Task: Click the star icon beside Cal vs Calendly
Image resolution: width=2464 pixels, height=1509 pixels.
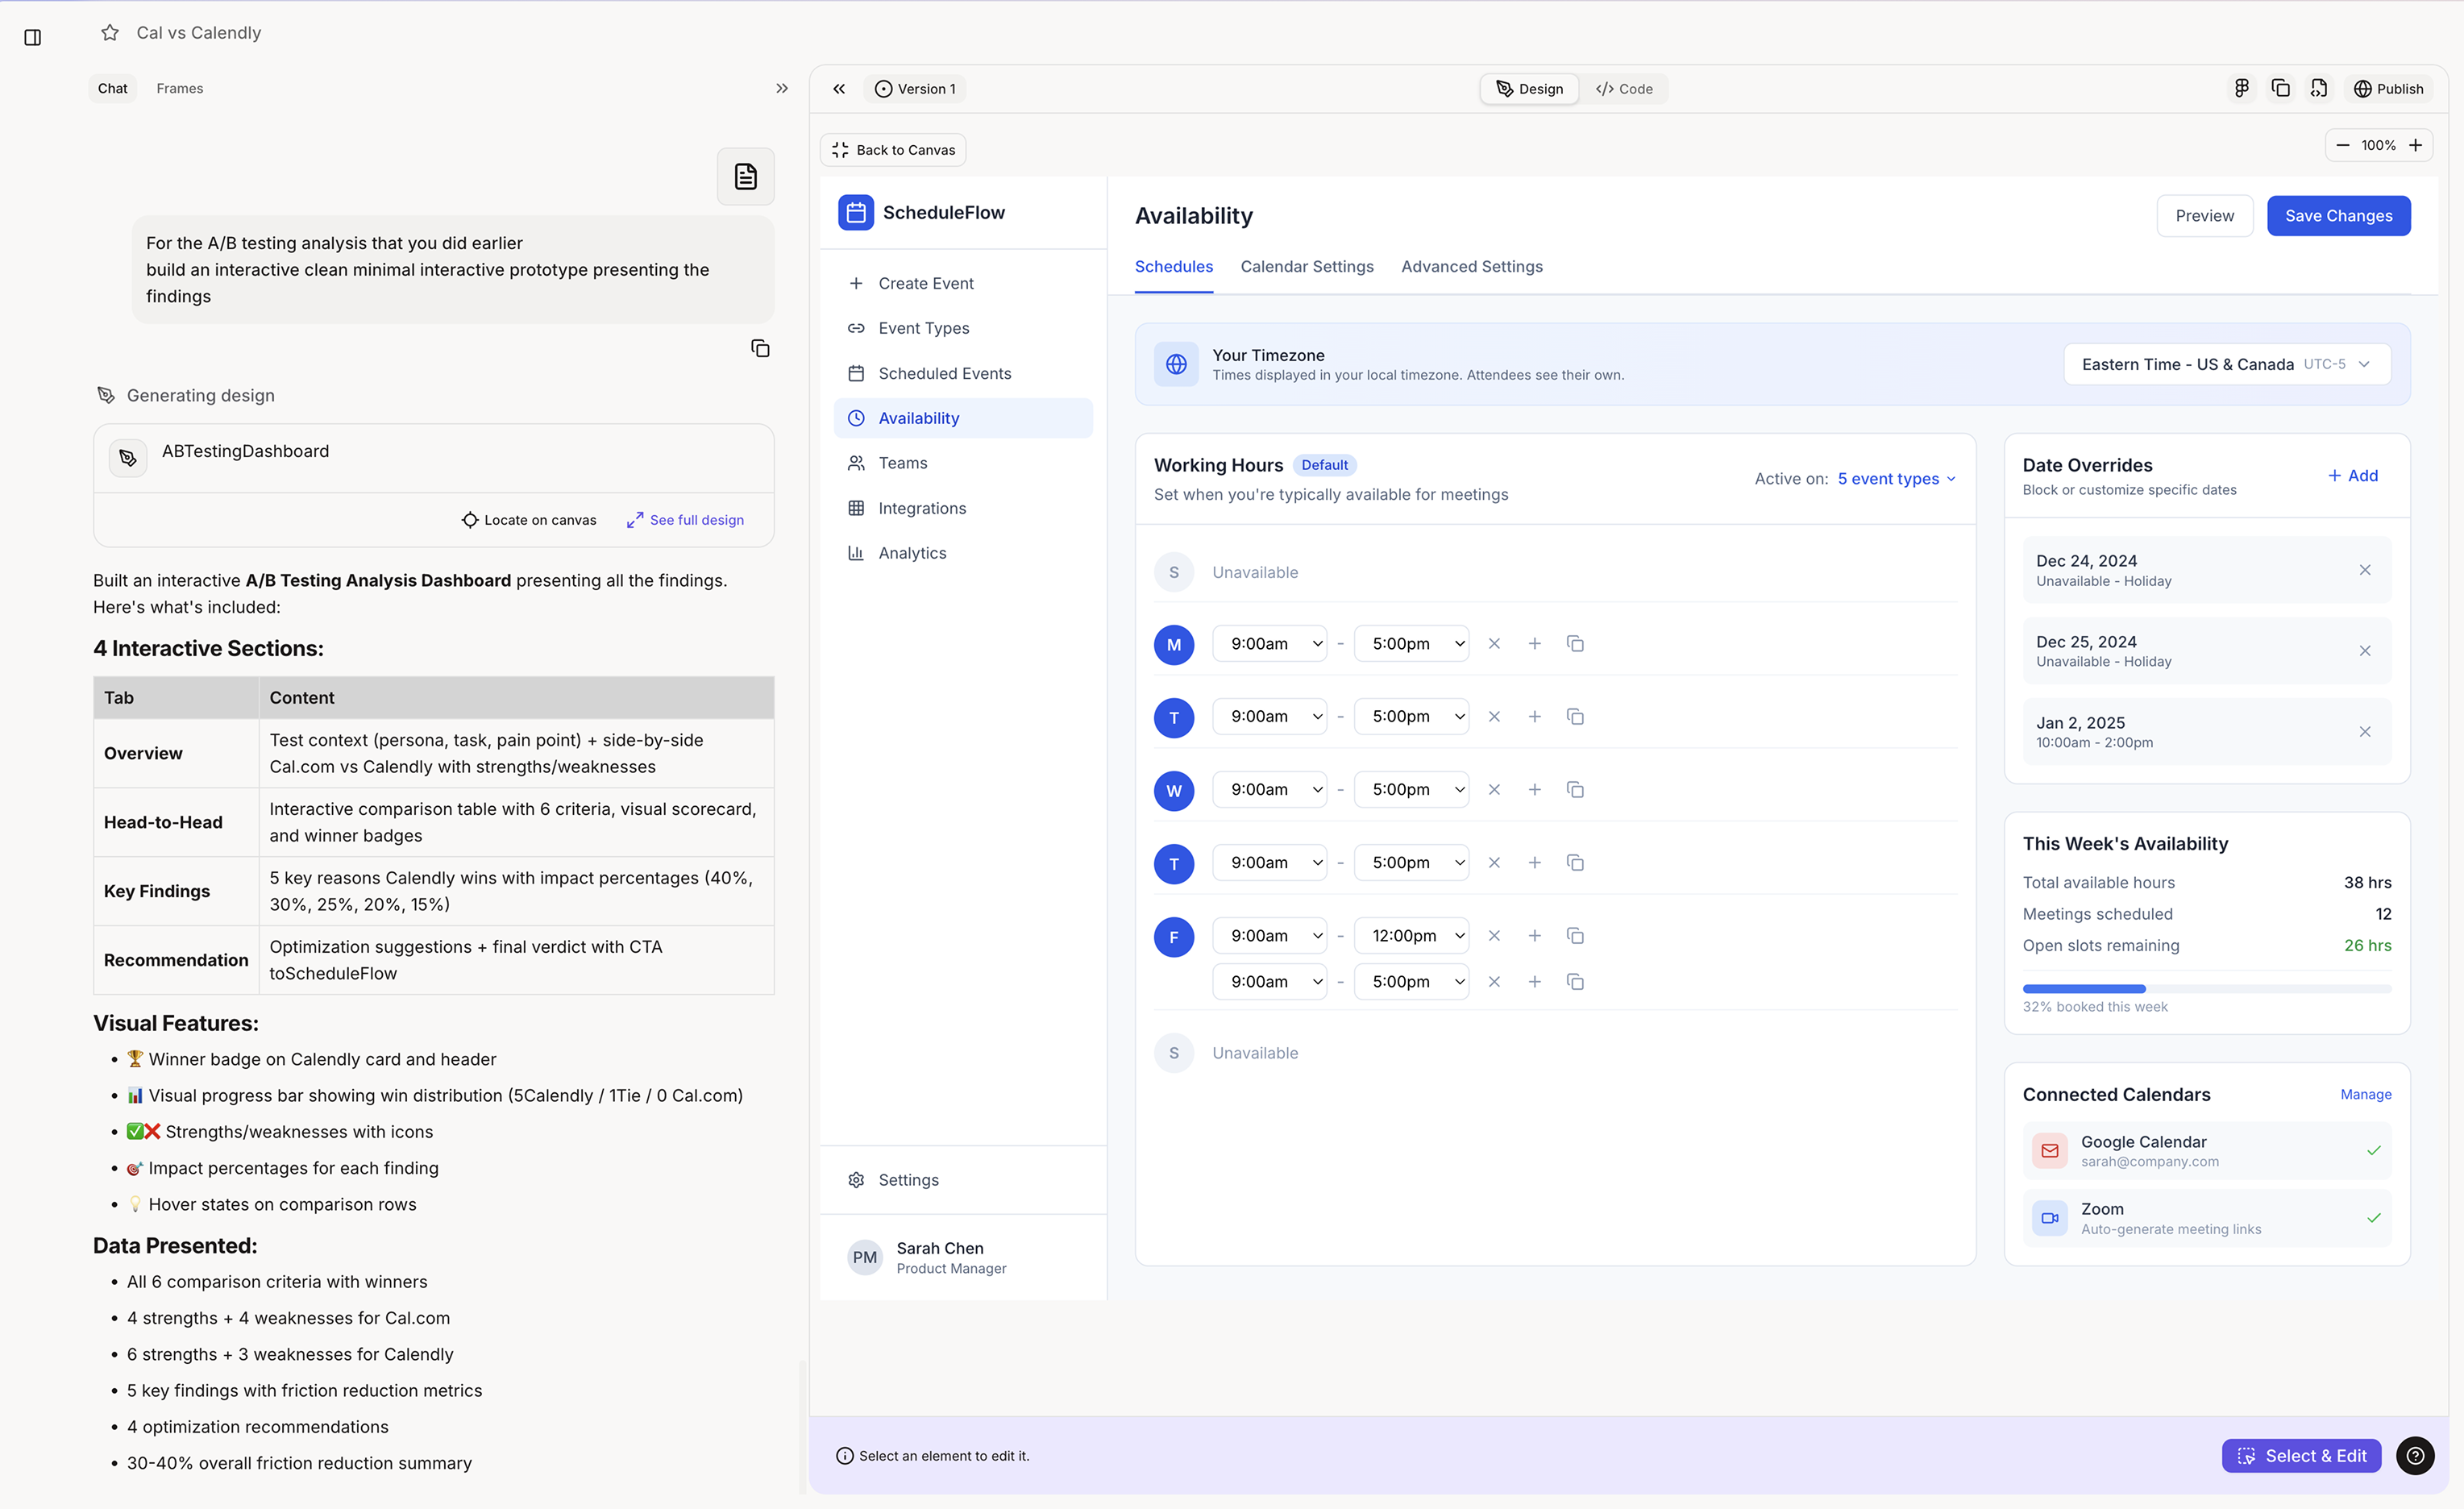Action: [110, 33]
